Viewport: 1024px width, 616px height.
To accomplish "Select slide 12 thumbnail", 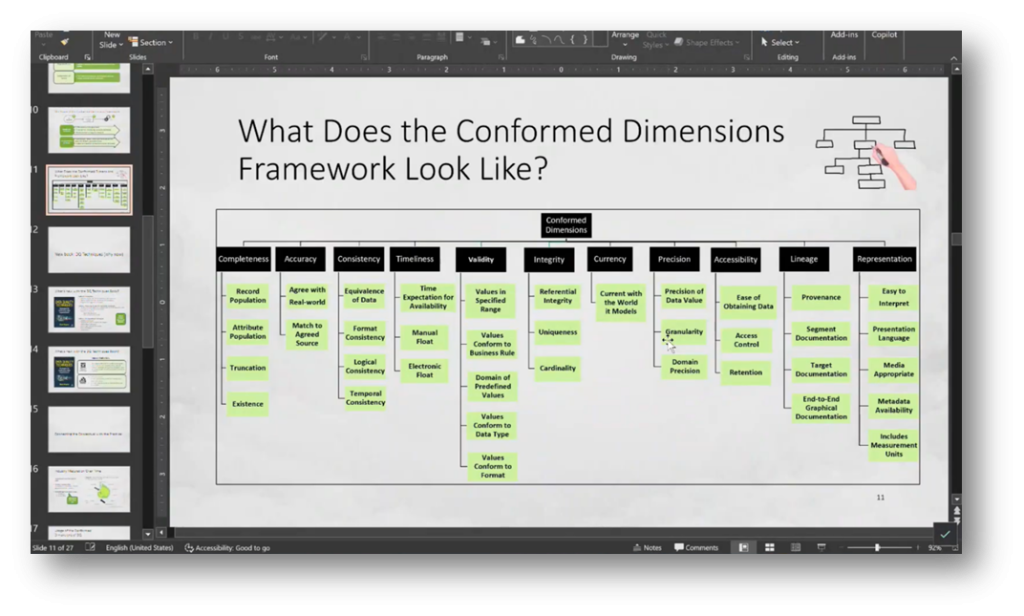I will (89, 250).
